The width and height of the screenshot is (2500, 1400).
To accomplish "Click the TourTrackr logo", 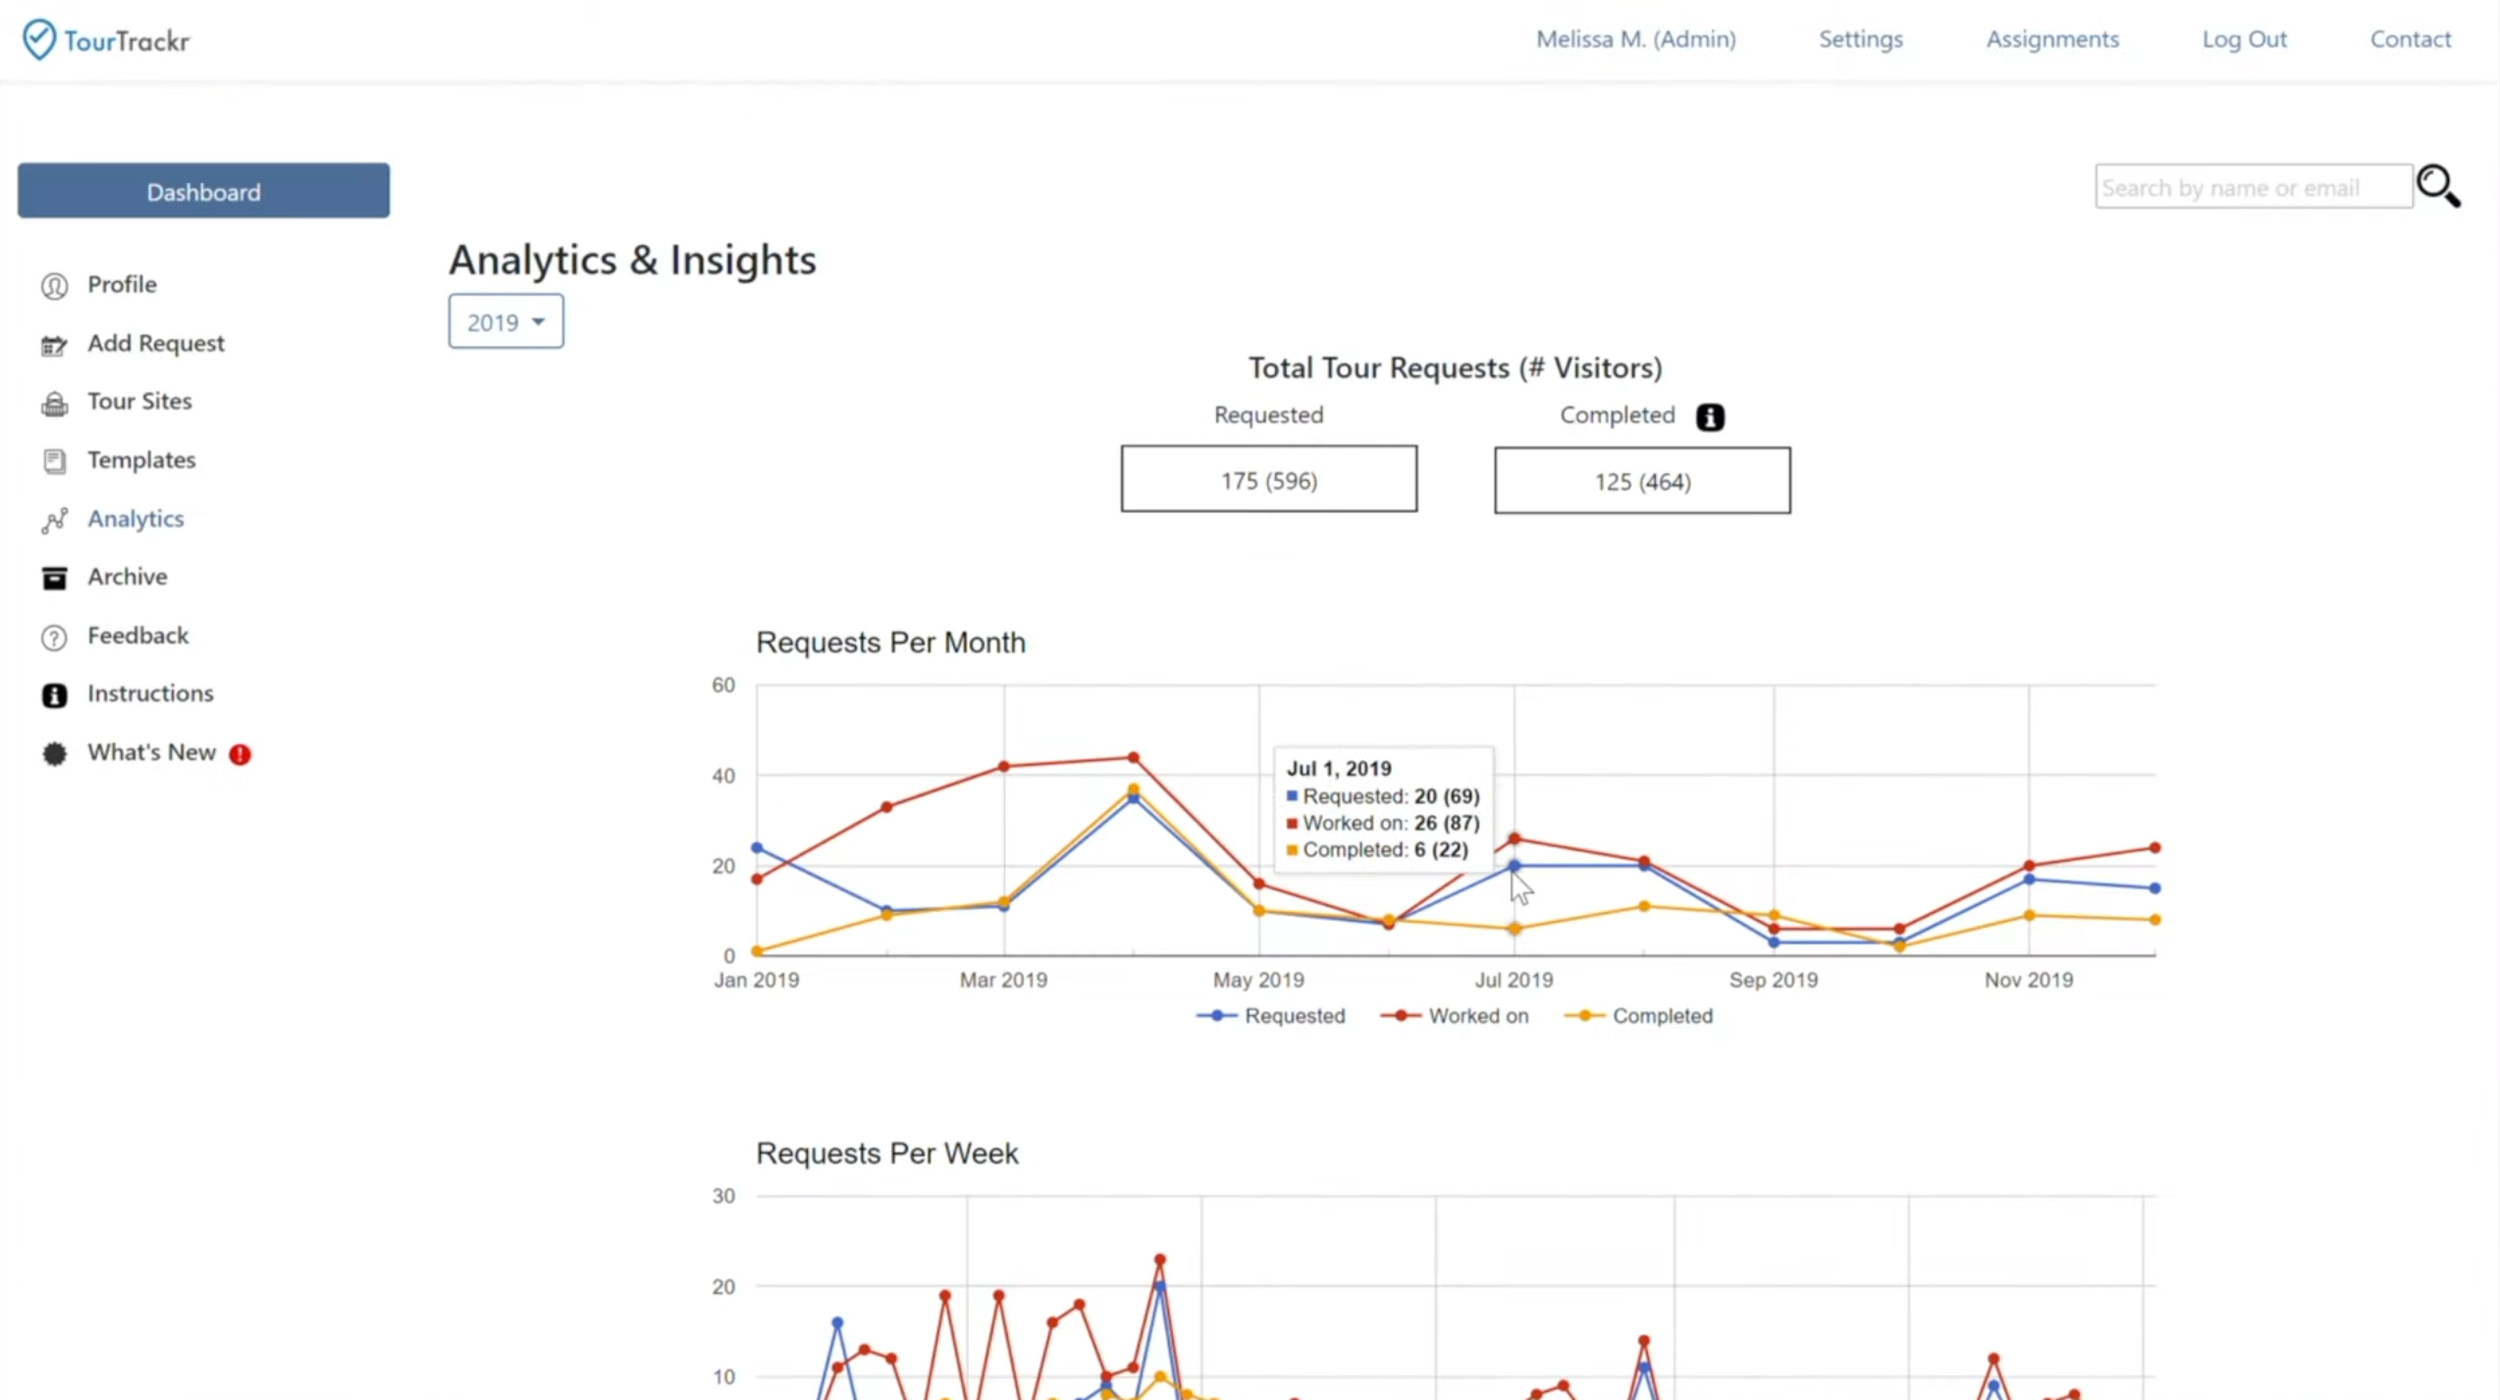I will click(x=106, y=40).
